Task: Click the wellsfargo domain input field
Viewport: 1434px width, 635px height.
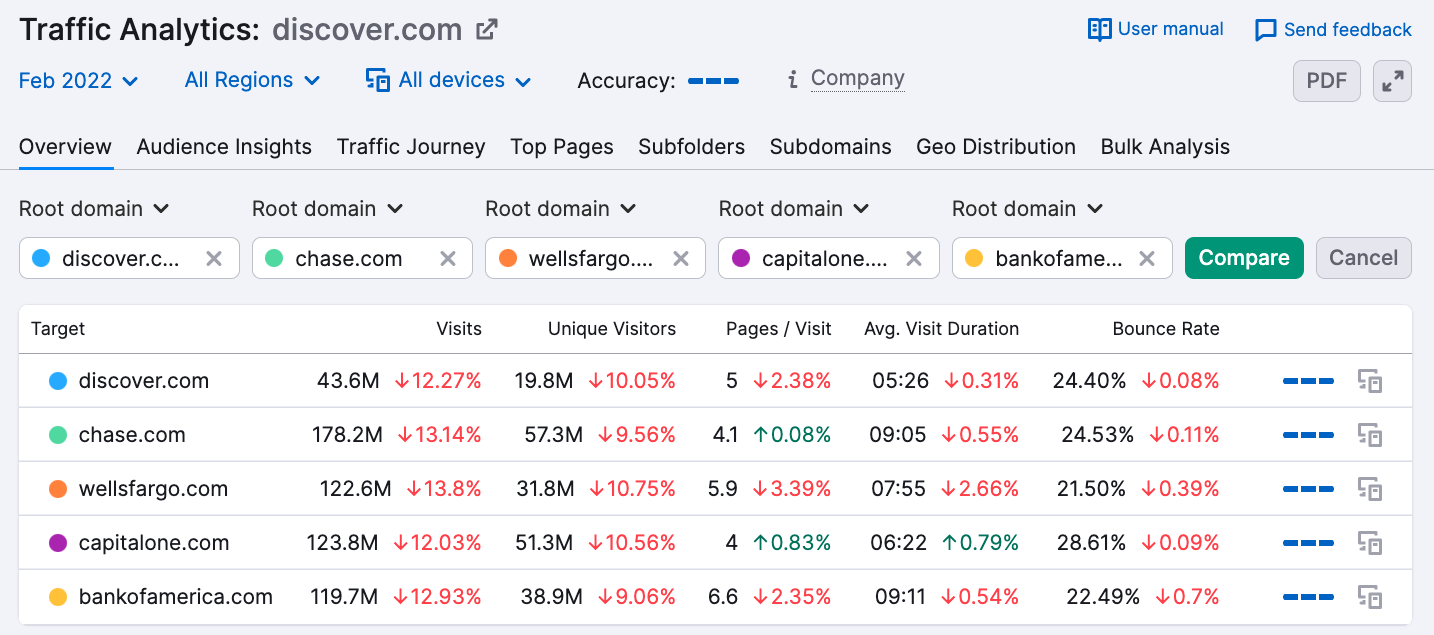Action: (595, 258)
